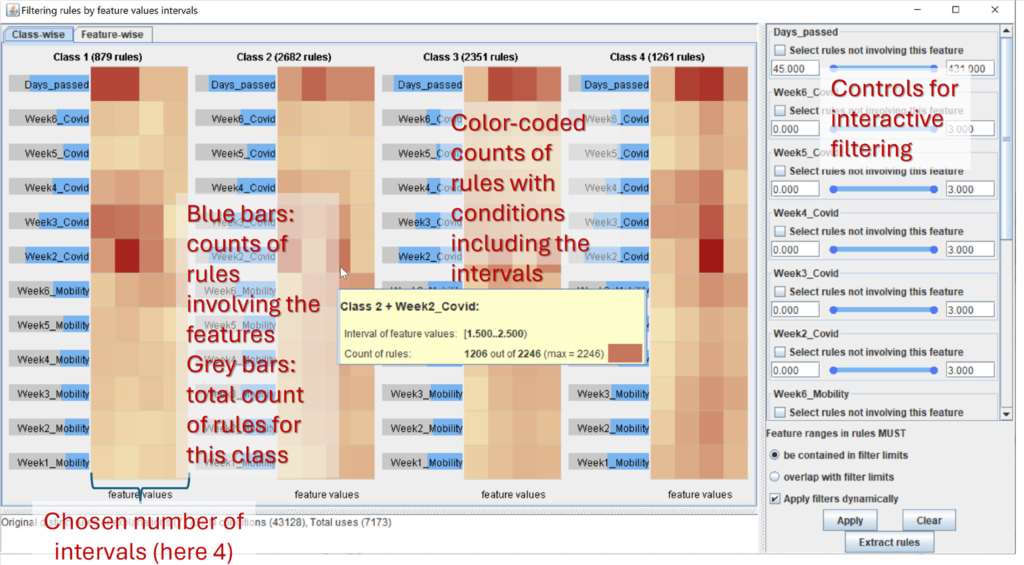Viewport: 1024px width, 565px height.
Task: Click the filter panel scrollbar down arrow
Action: [x=1006, y=413]
